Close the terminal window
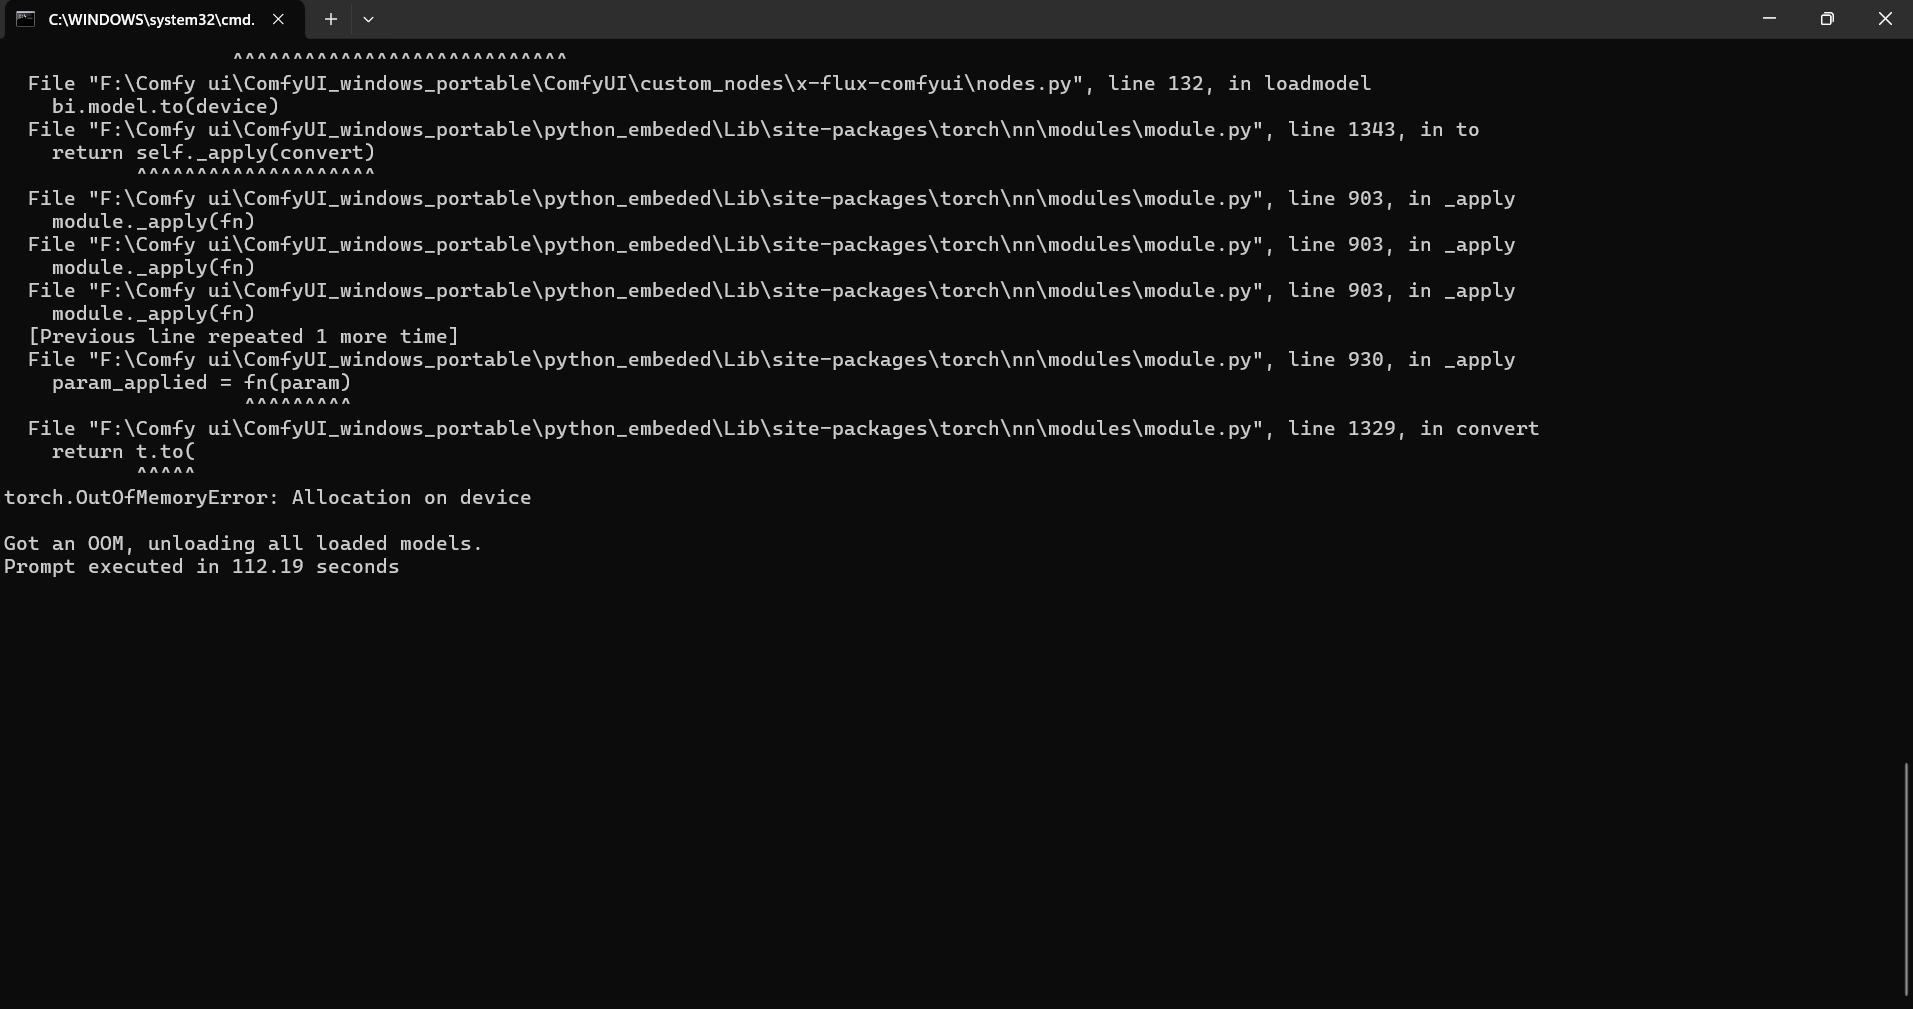This screenshot has width=1913, height=1009. click(x=1885, y=19)
